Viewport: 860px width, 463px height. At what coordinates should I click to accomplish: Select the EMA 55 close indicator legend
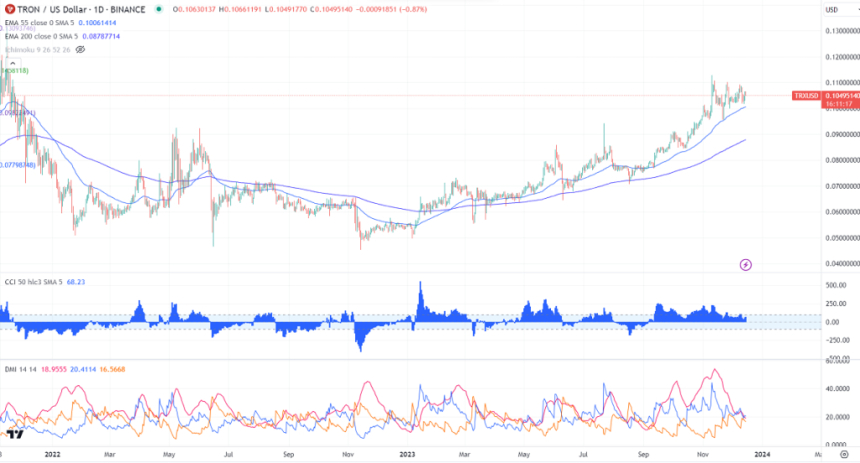click(39, 23)
